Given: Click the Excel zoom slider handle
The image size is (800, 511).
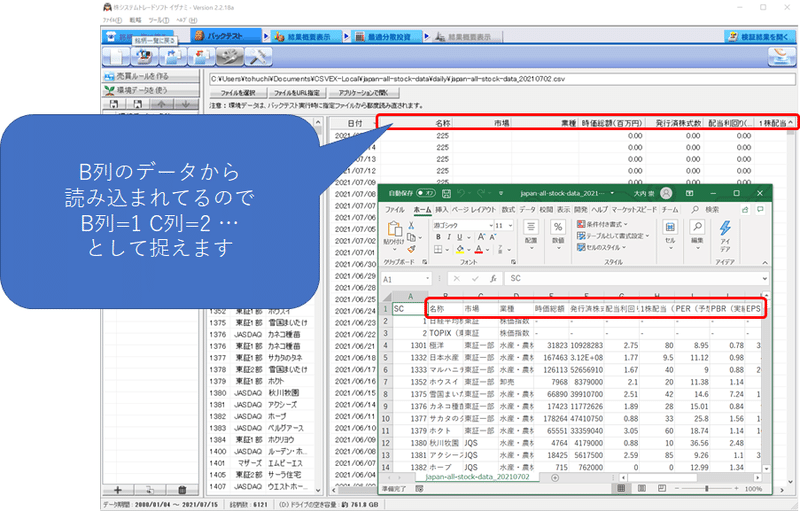Looking at the screenshot, I should [x=707, y=489].
